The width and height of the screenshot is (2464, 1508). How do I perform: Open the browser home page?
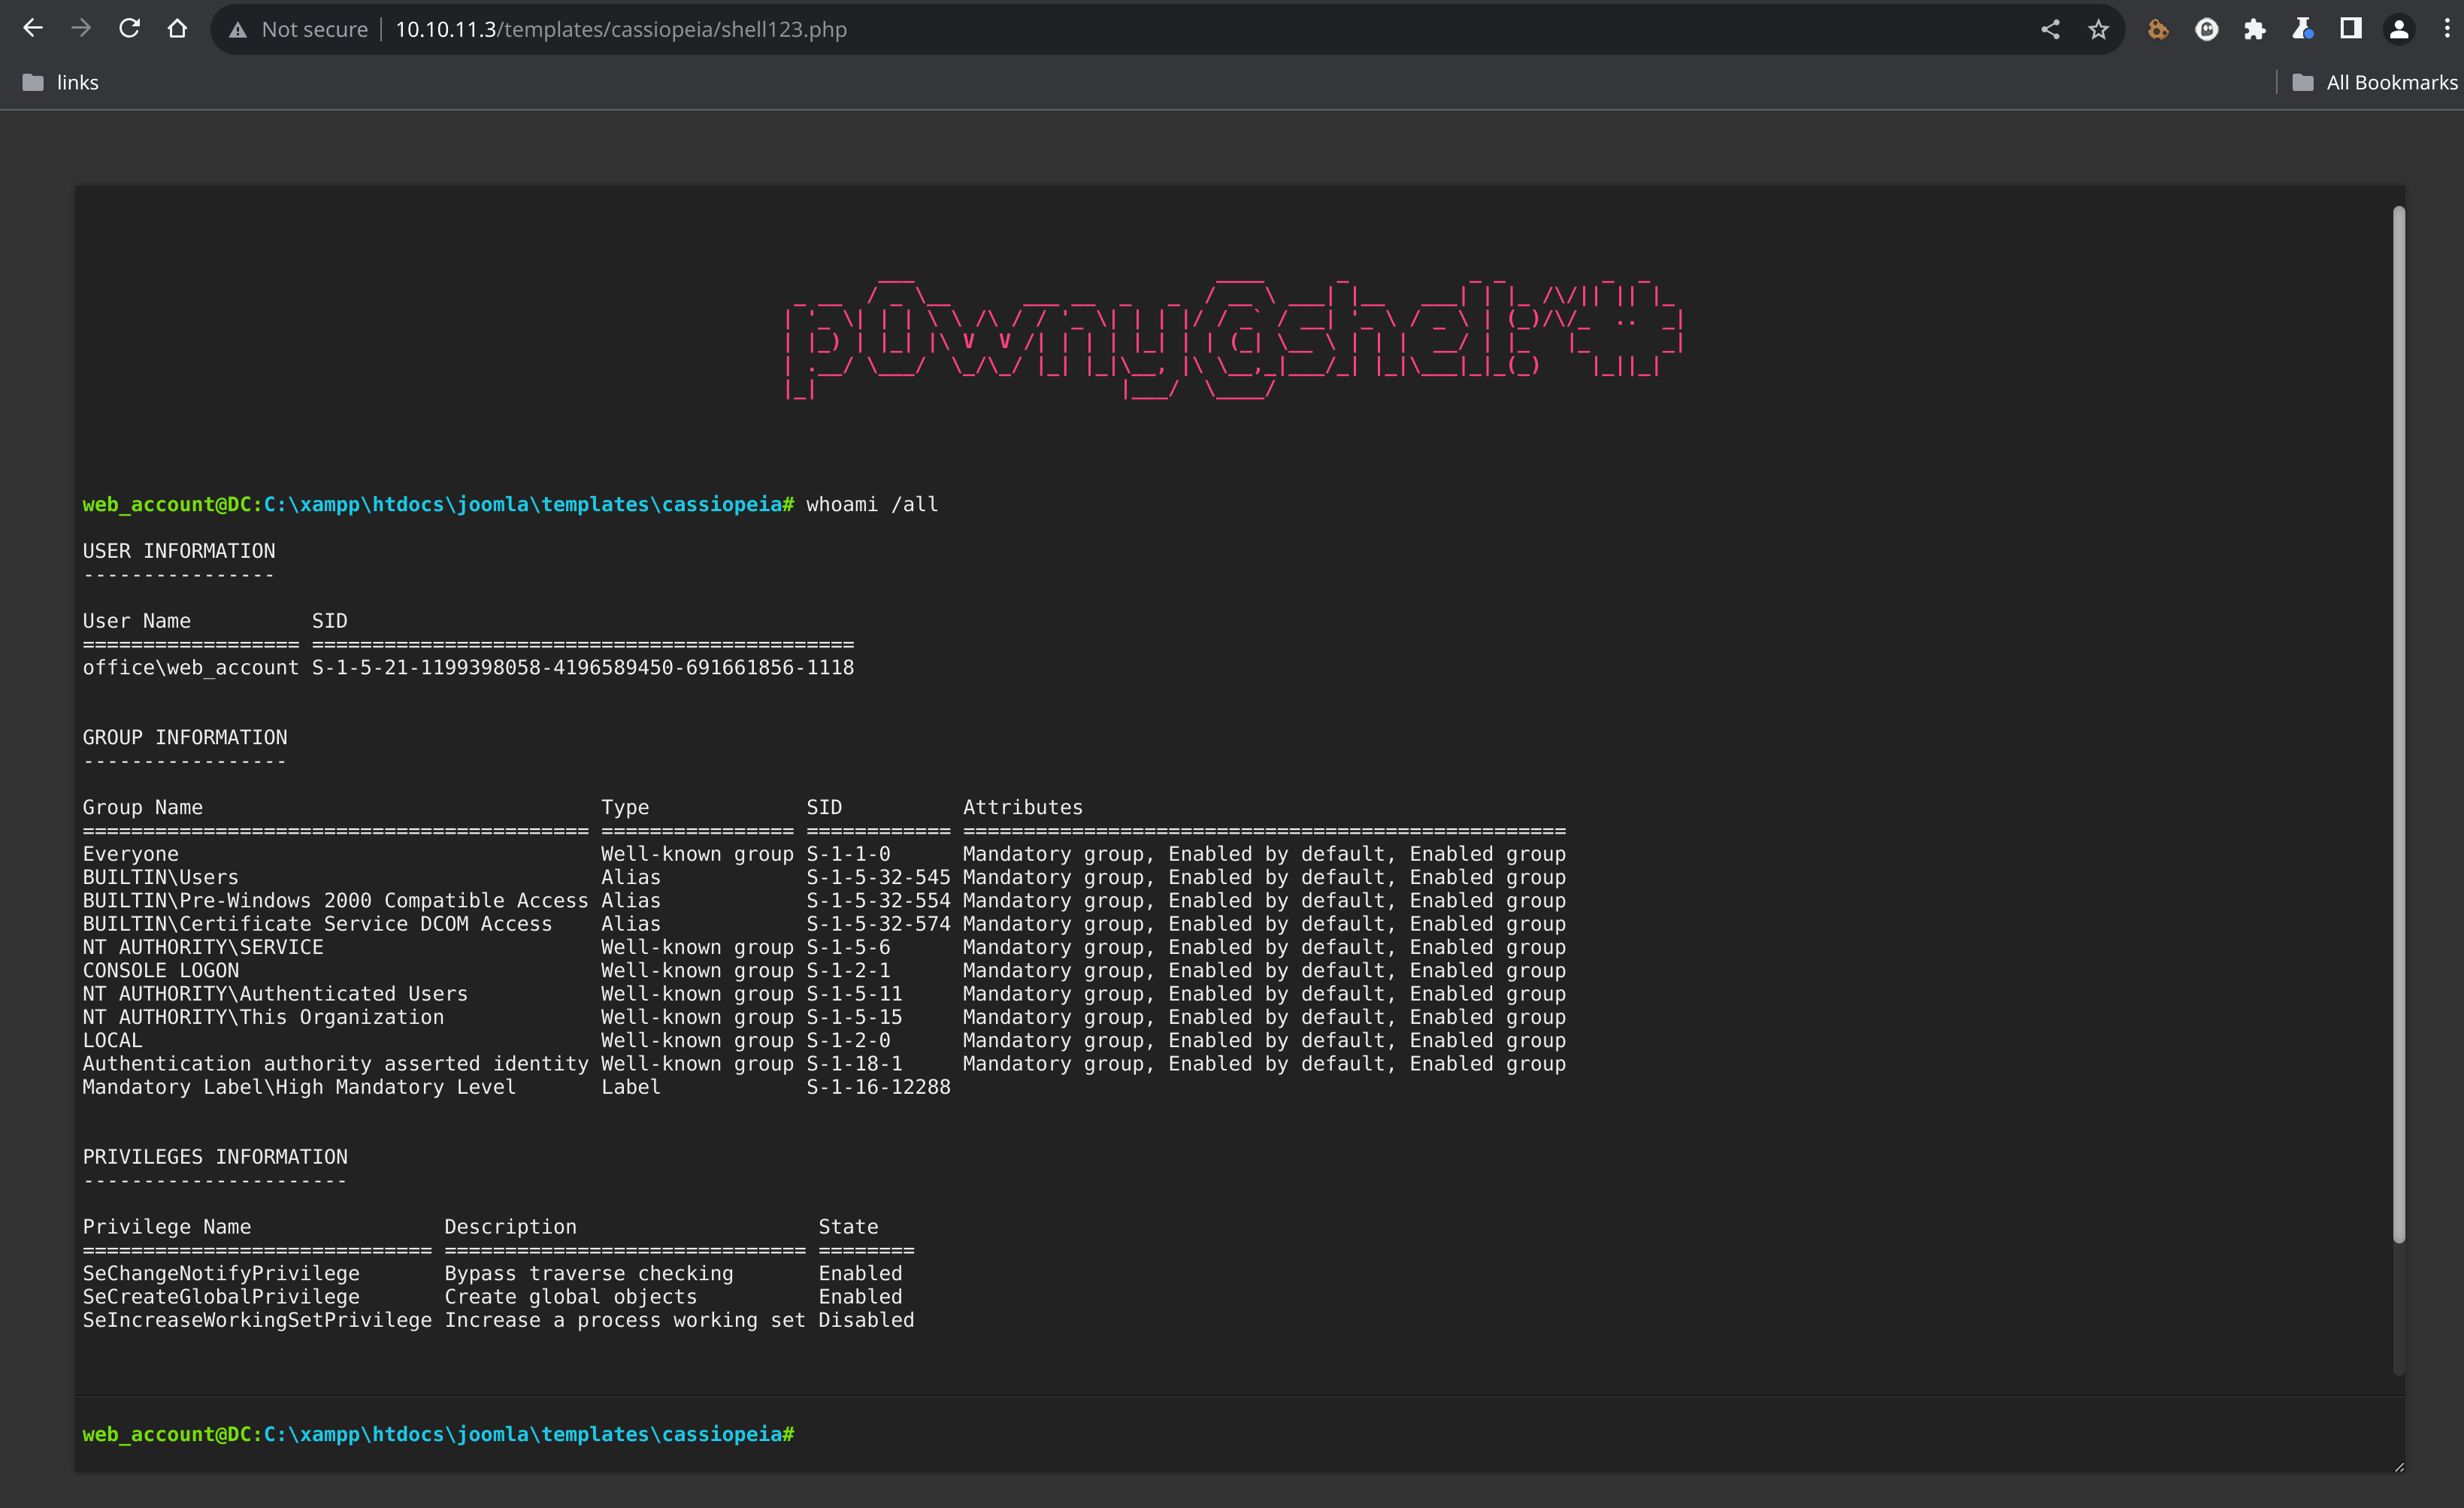pyautogui.click(x=177, y=29)
